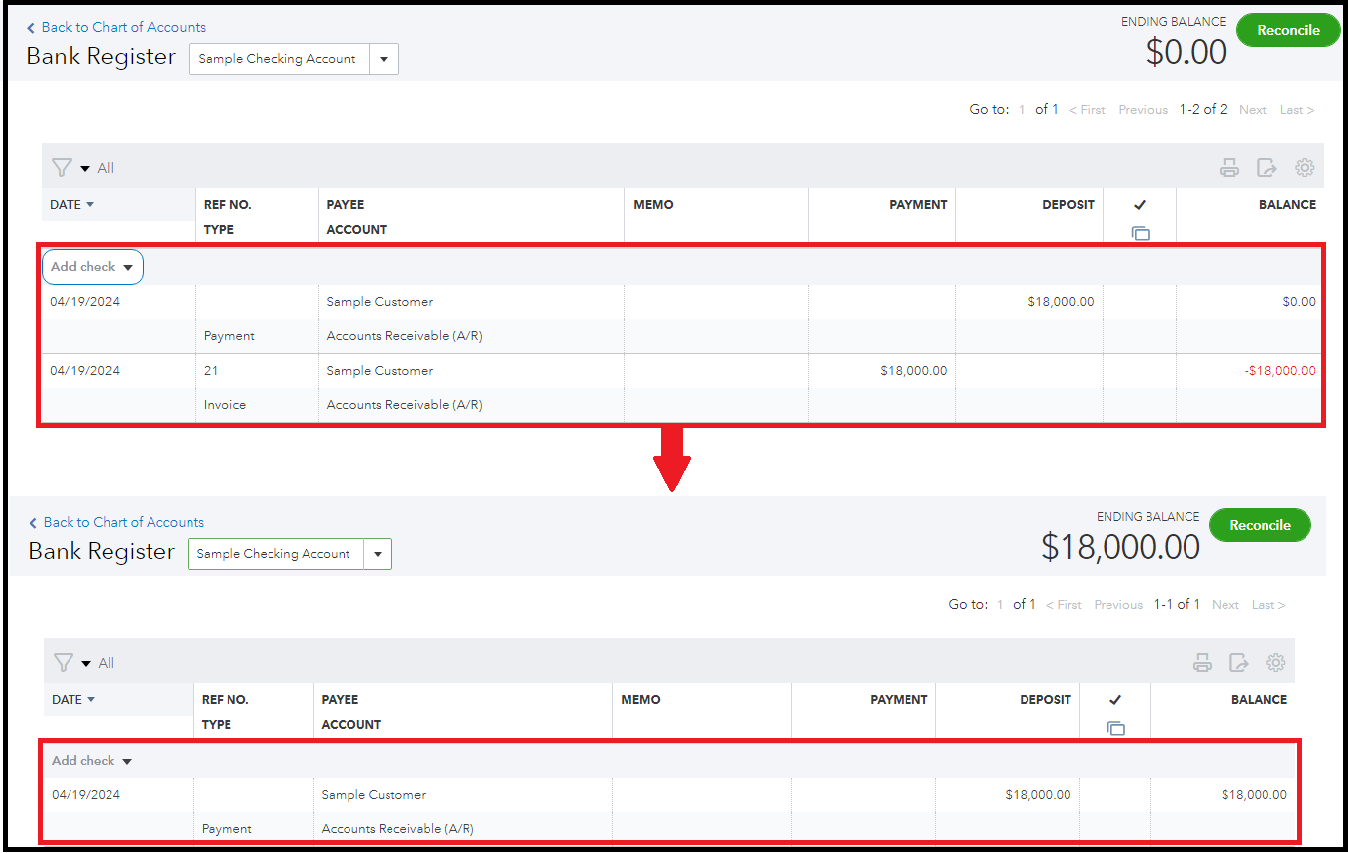Follow the upper Back to Chart of Accounts link
Image resolution: width=1348 pixels, height=853 pixels.
click(x=123, y=27)
